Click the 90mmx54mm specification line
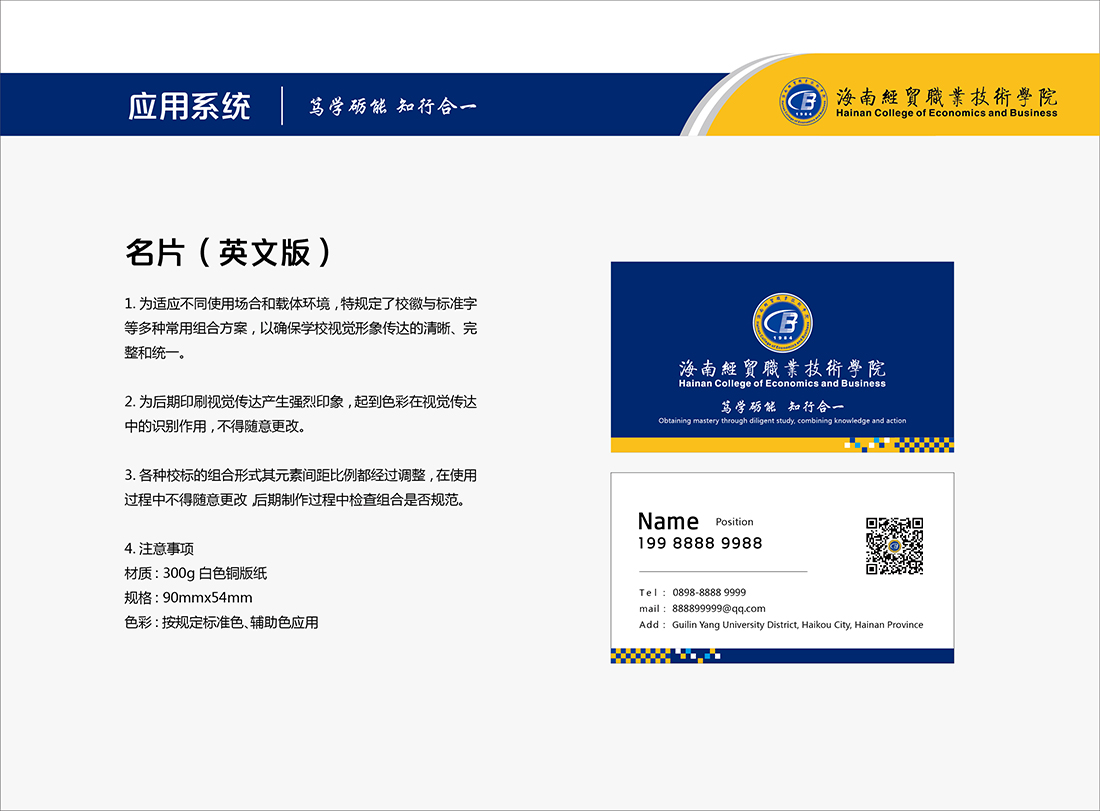1100x811 pixels. (188, 598)
